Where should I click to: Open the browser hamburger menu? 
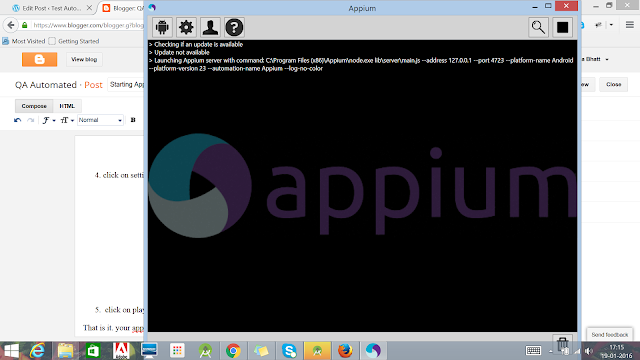click(630, 25)
